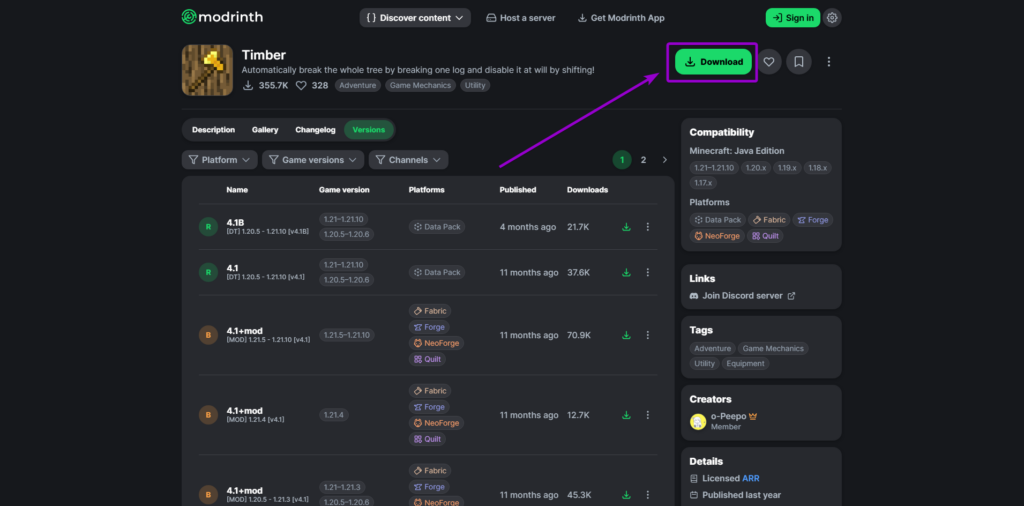This screenshot has height=506, width=1024.
Task: Download the 4.1+mod 1.21.4 version via arrow icon
Action: click(x=626, y=415)
